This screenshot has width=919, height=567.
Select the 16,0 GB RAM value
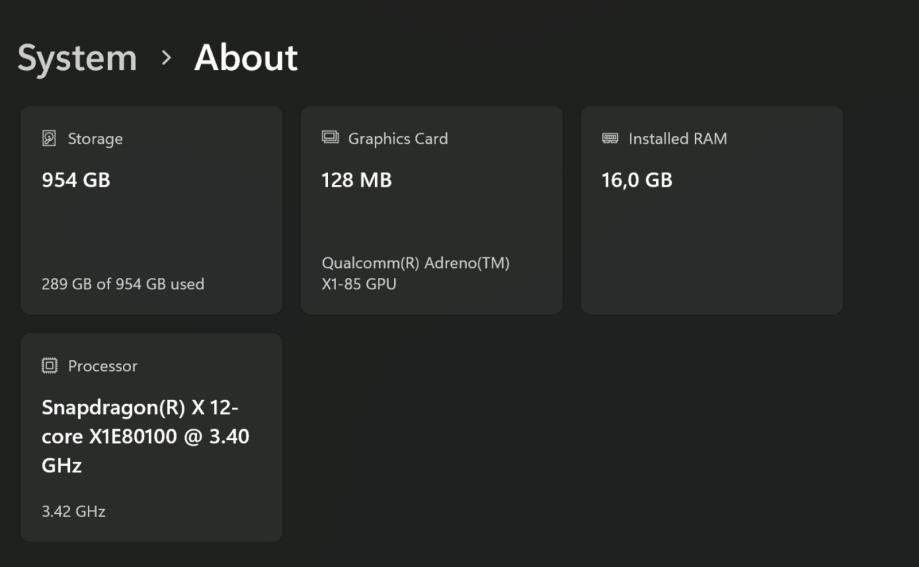tap(636, 181)
